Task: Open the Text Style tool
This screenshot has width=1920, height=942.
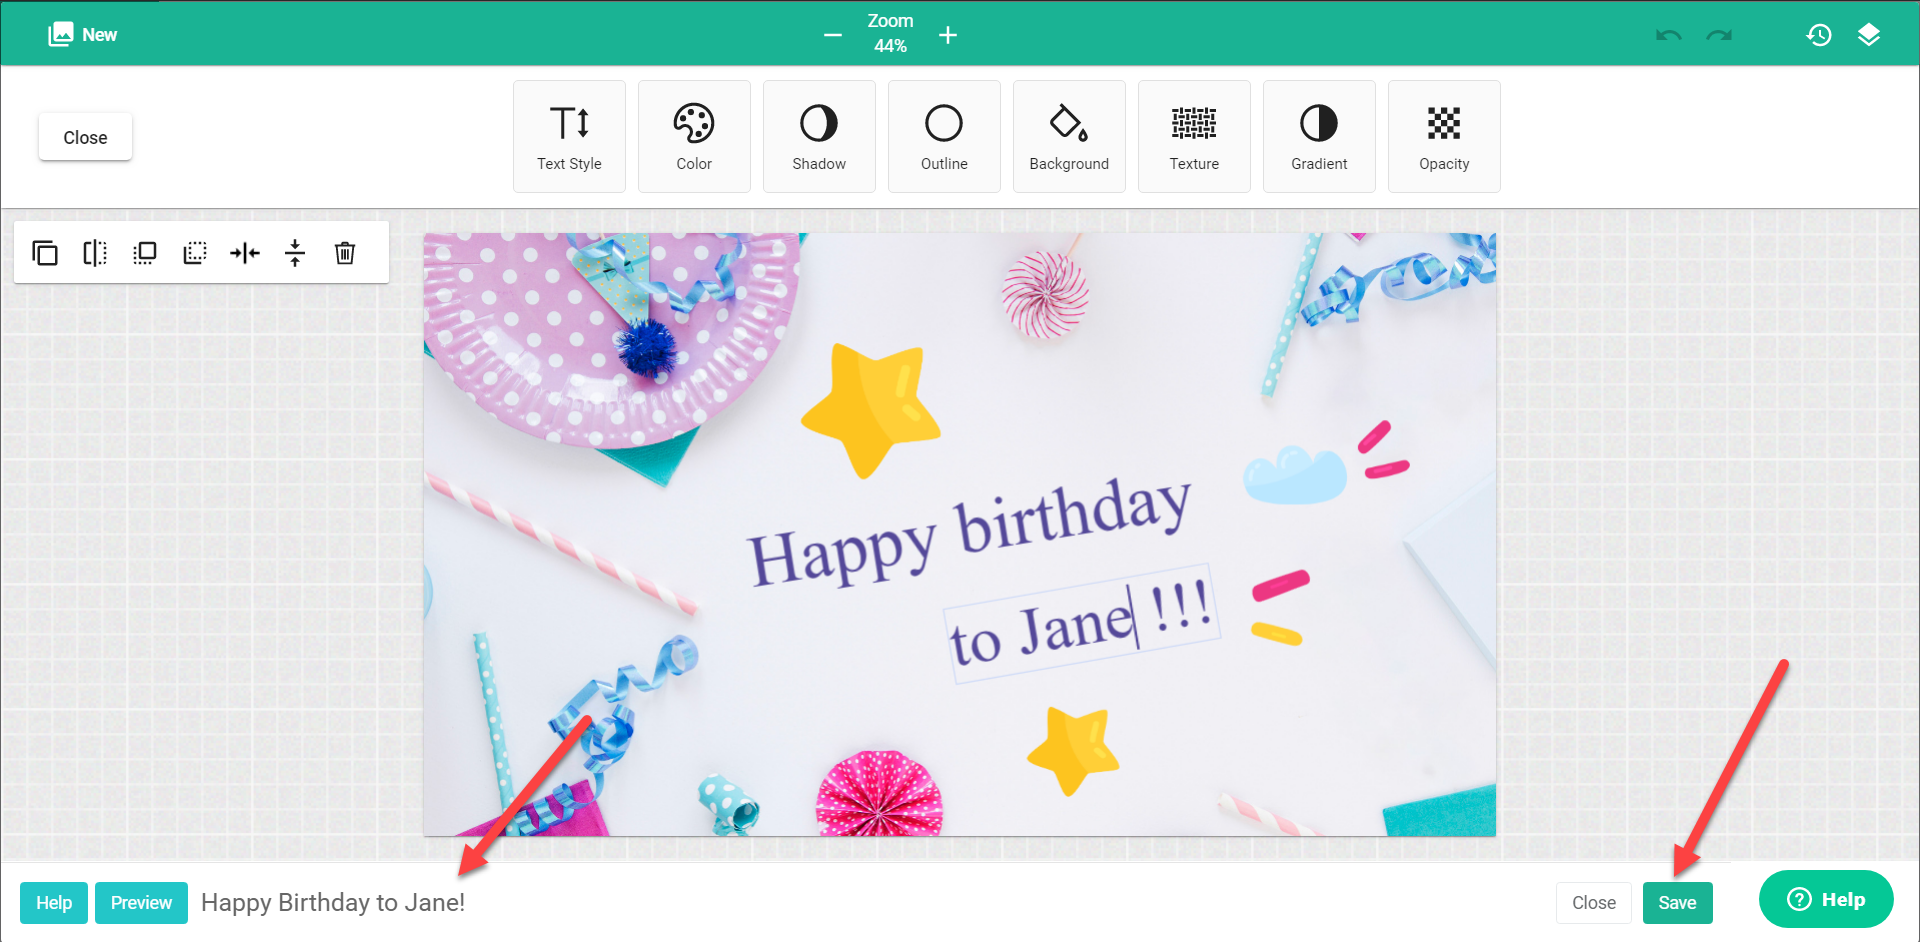Action: click(x=569, y=136)
